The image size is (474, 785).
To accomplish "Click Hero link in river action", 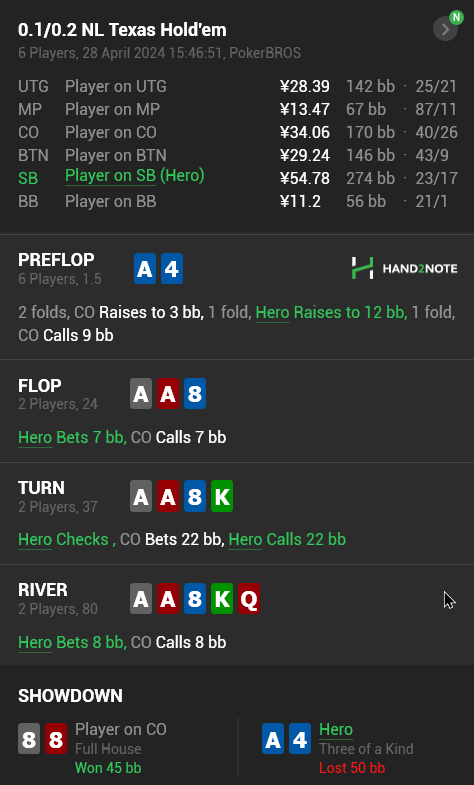I will coord(35,642).
